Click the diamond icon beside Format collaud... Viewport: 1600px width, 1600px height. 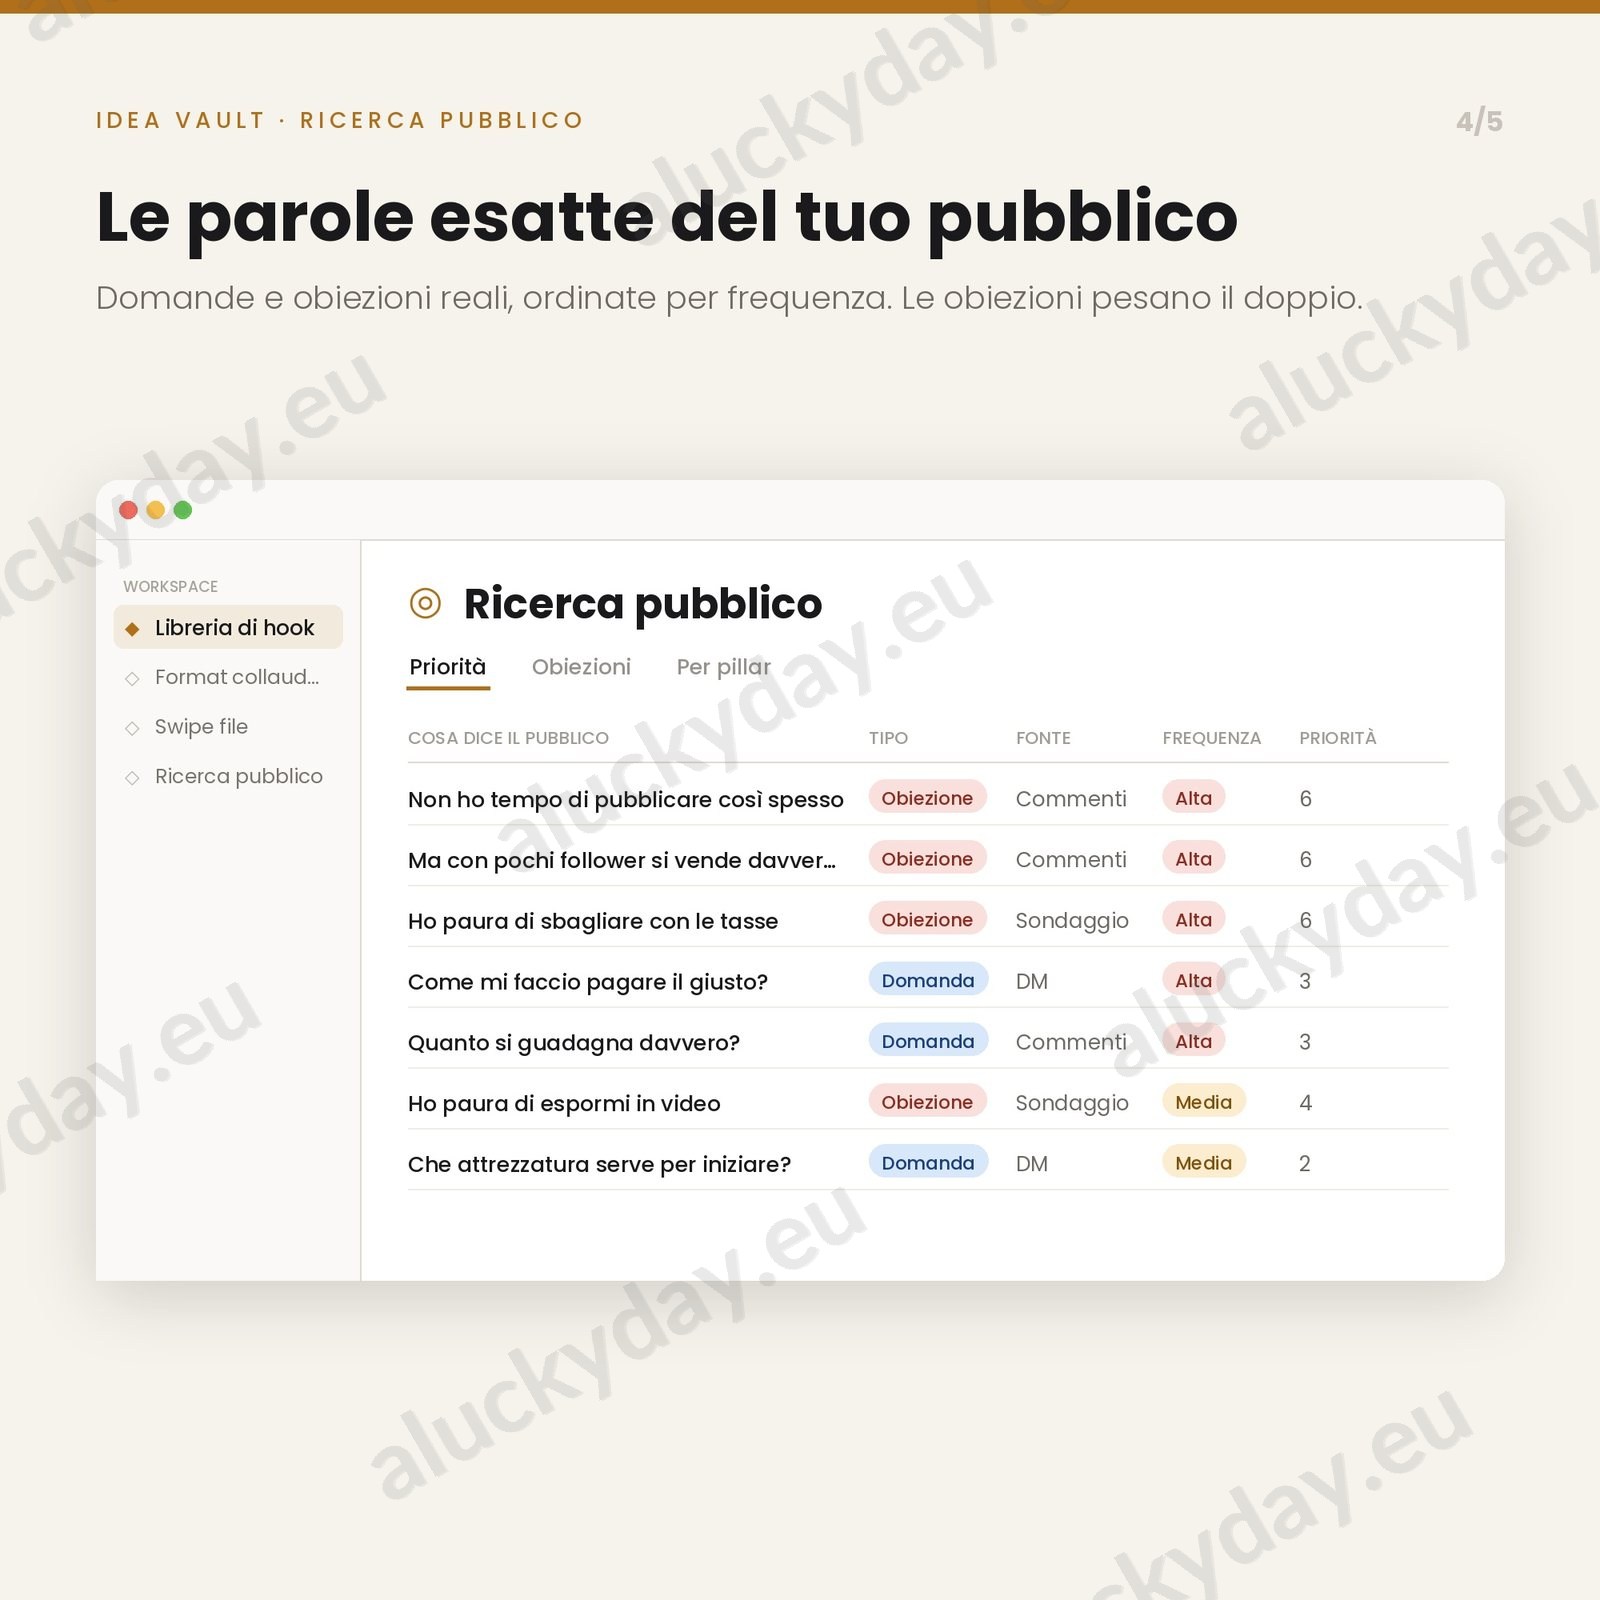pyautogui.click(x=132, y=678)
